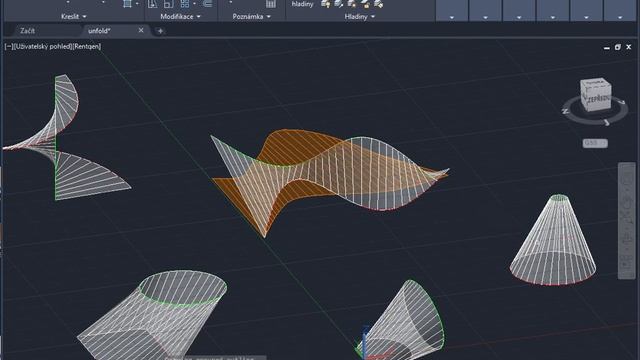
Task: Open a new drawing tab with plus
Action: (160, 31)
